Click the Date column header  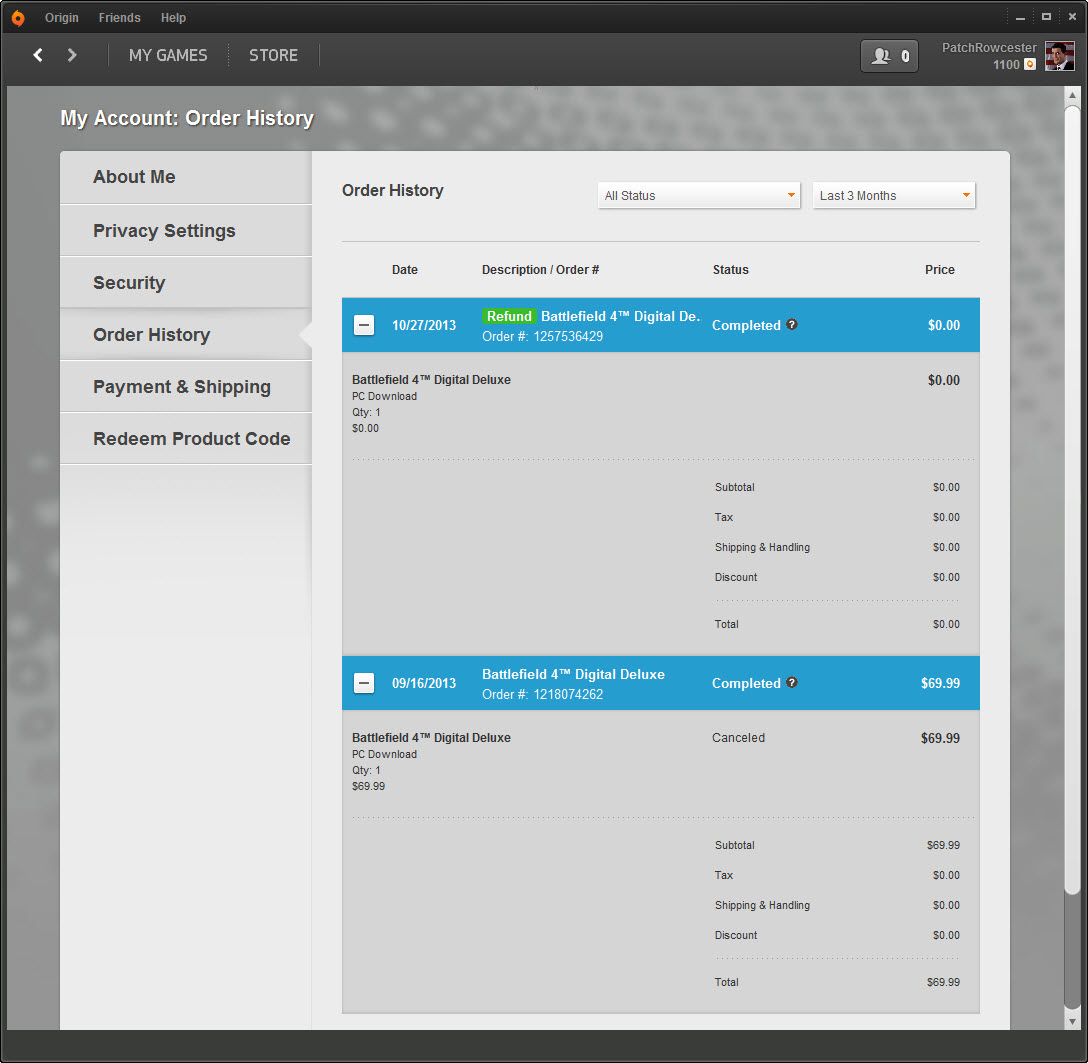pos(405,270)
